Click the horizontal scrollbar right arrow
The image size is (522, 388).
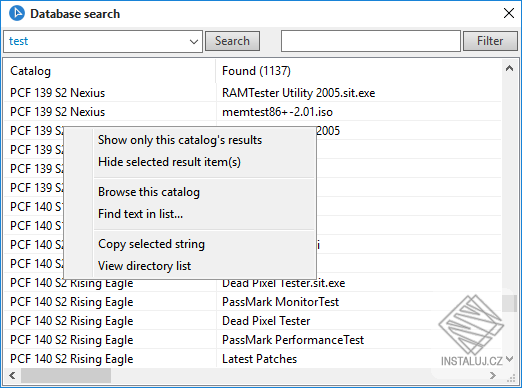(493, 376)
